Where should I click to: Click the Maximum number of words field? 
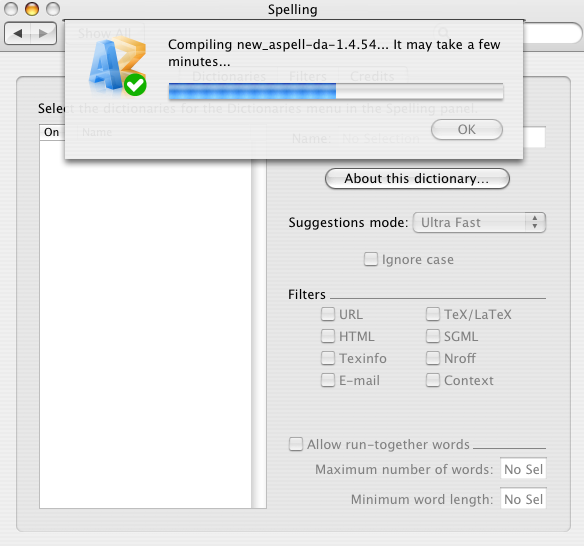click(523, 469)
